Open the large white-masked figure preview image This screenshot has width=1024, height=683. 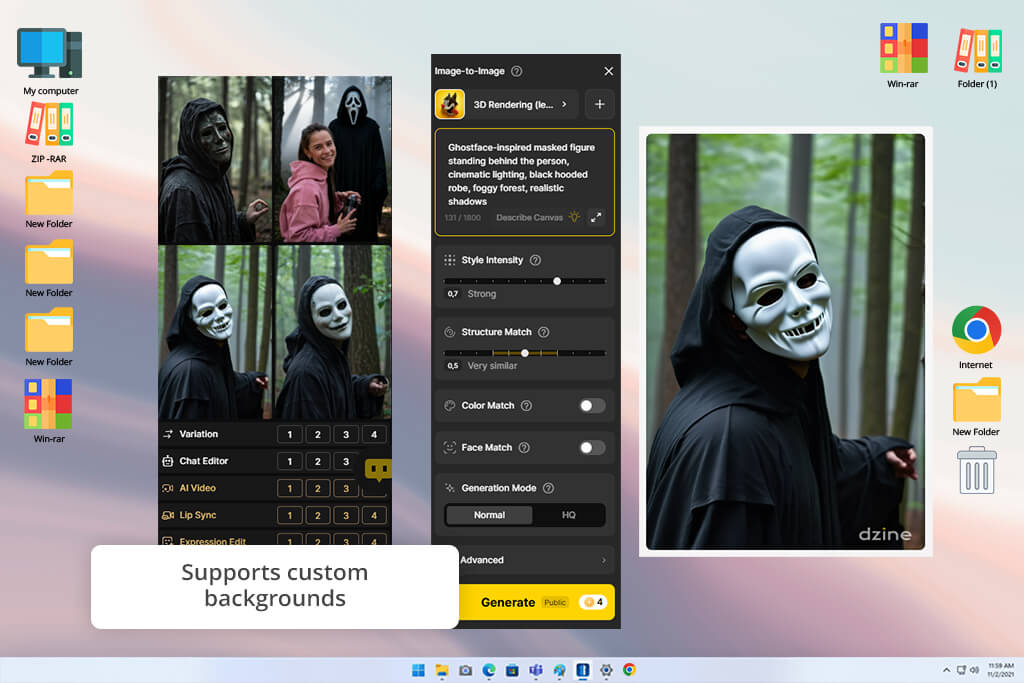786,342
